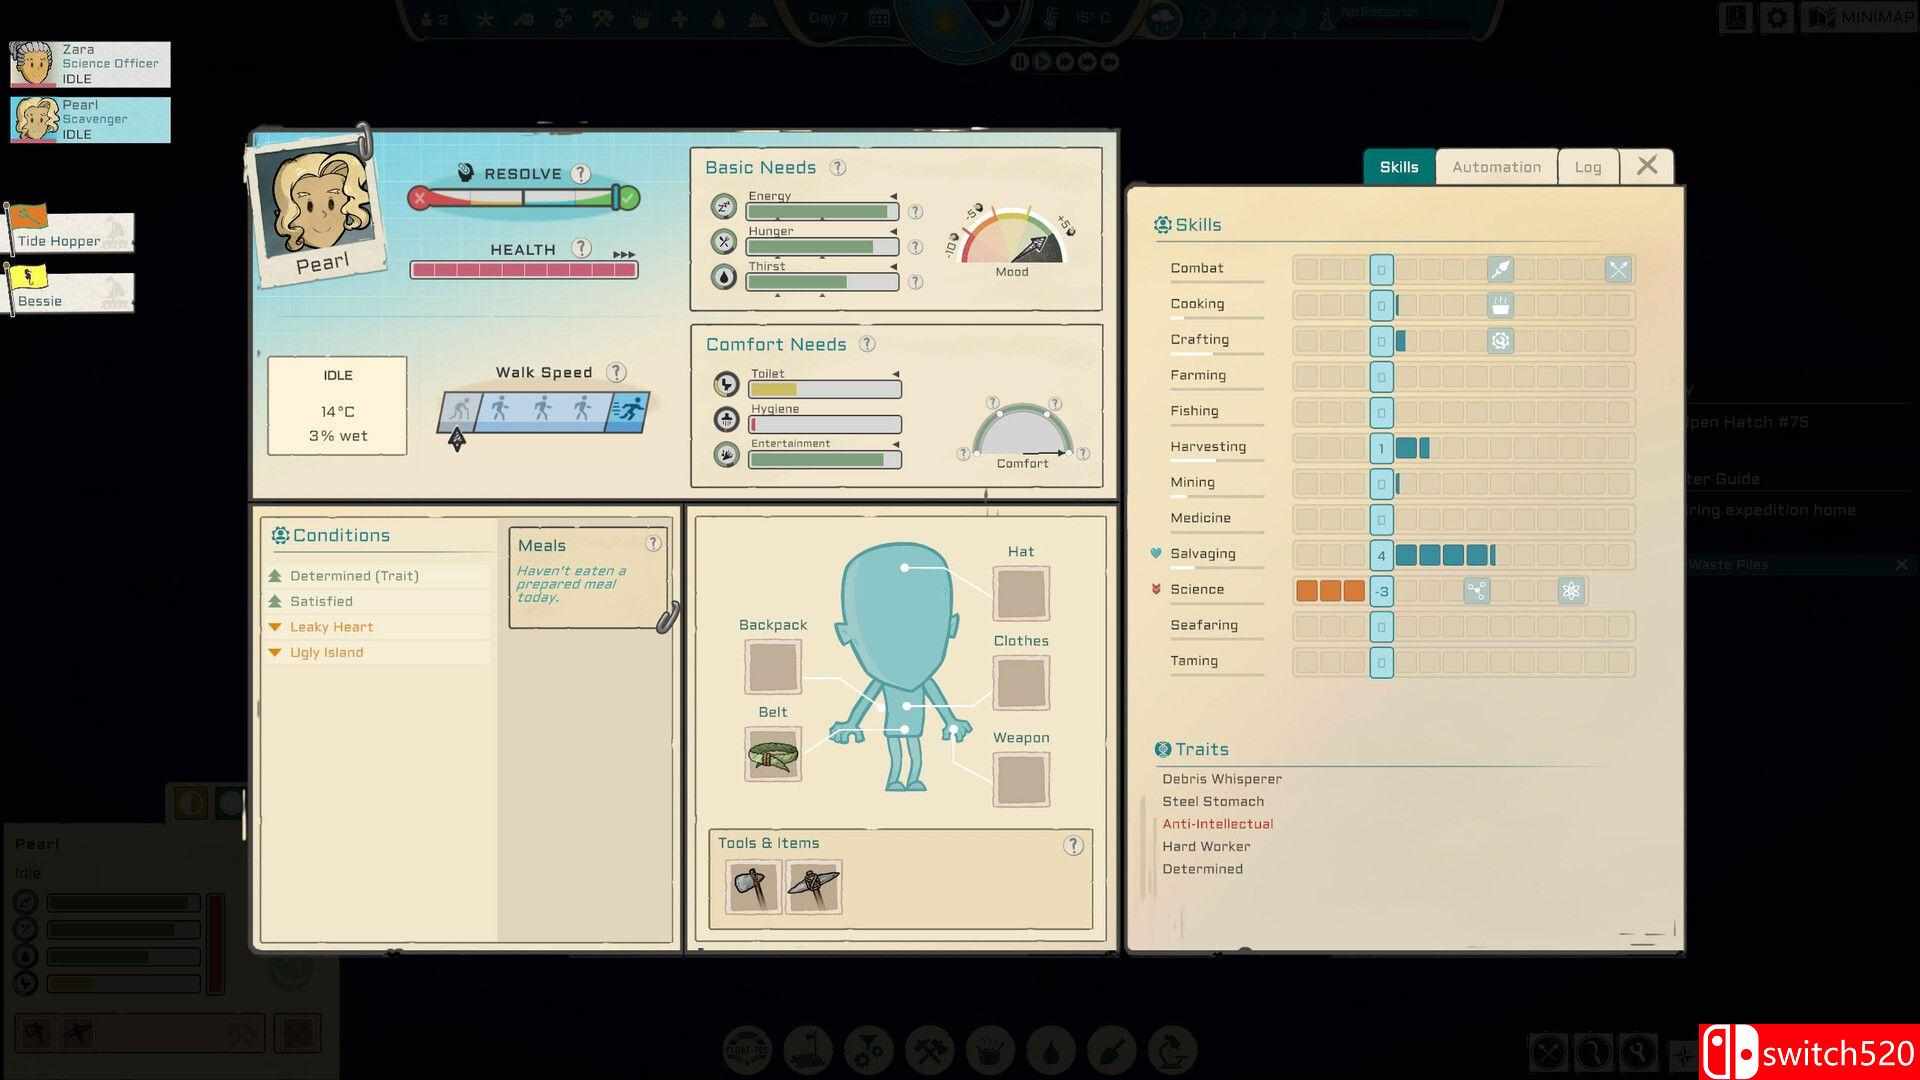The image size is (1920, 1080).
Task: Select slowest walk speed option
Action: pyautogui.click(x=459, y=411)
